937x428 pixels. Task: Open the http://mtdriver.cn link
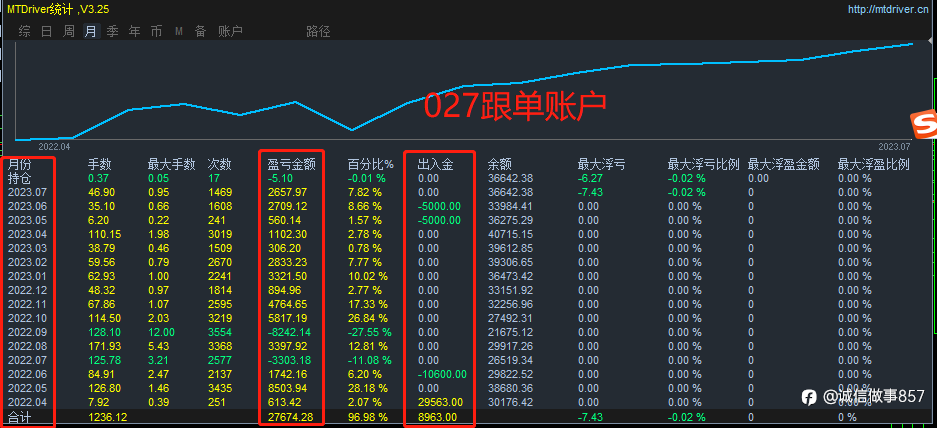click(887, 10)
